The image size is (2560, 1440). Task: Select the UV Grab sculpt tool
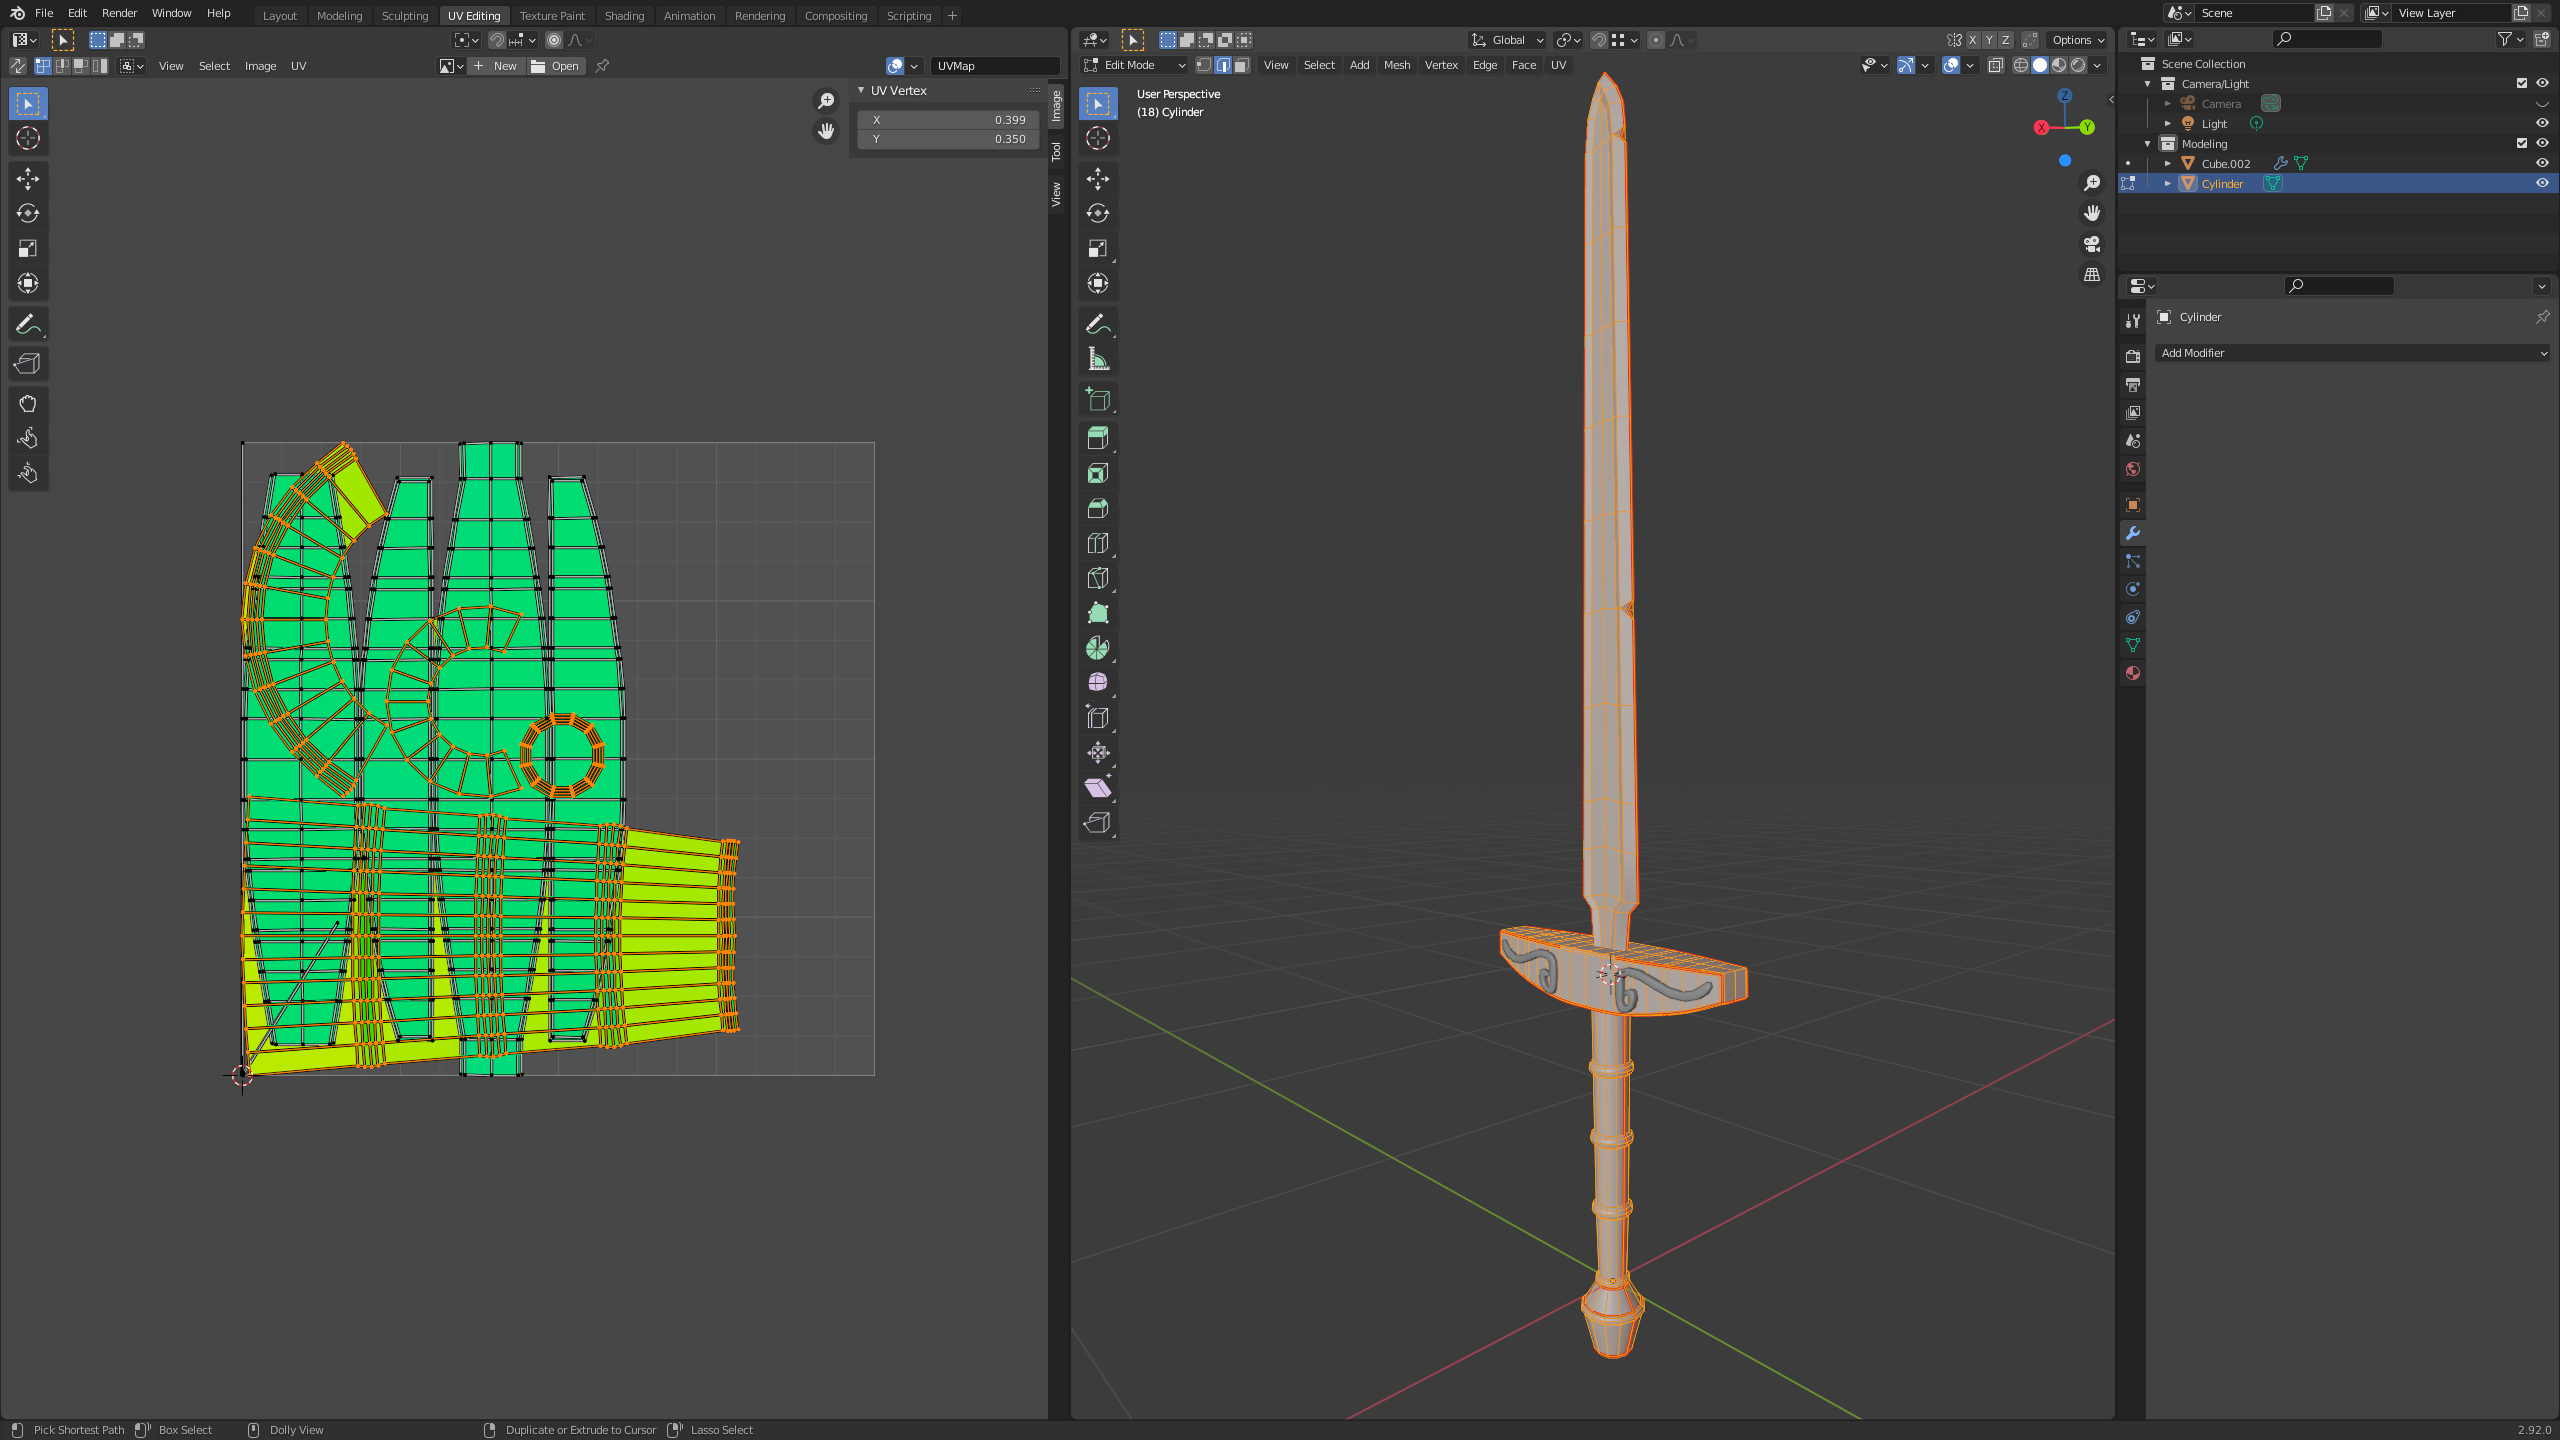pyautogui.click(x=27, y=403)
